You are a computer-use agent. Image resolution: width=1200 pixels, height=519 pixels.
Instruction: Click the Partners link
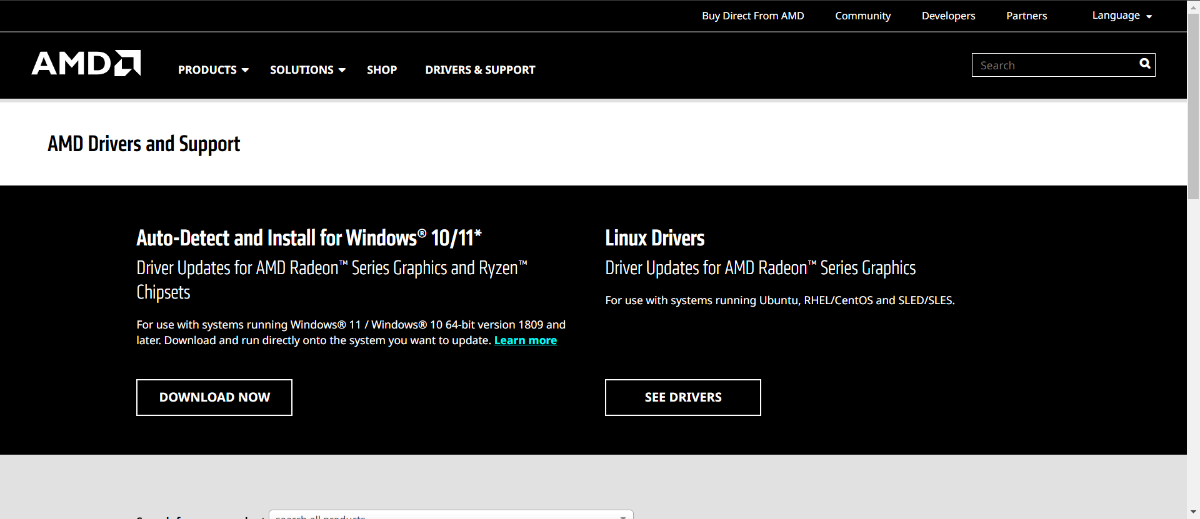[x=1027, y=16]
